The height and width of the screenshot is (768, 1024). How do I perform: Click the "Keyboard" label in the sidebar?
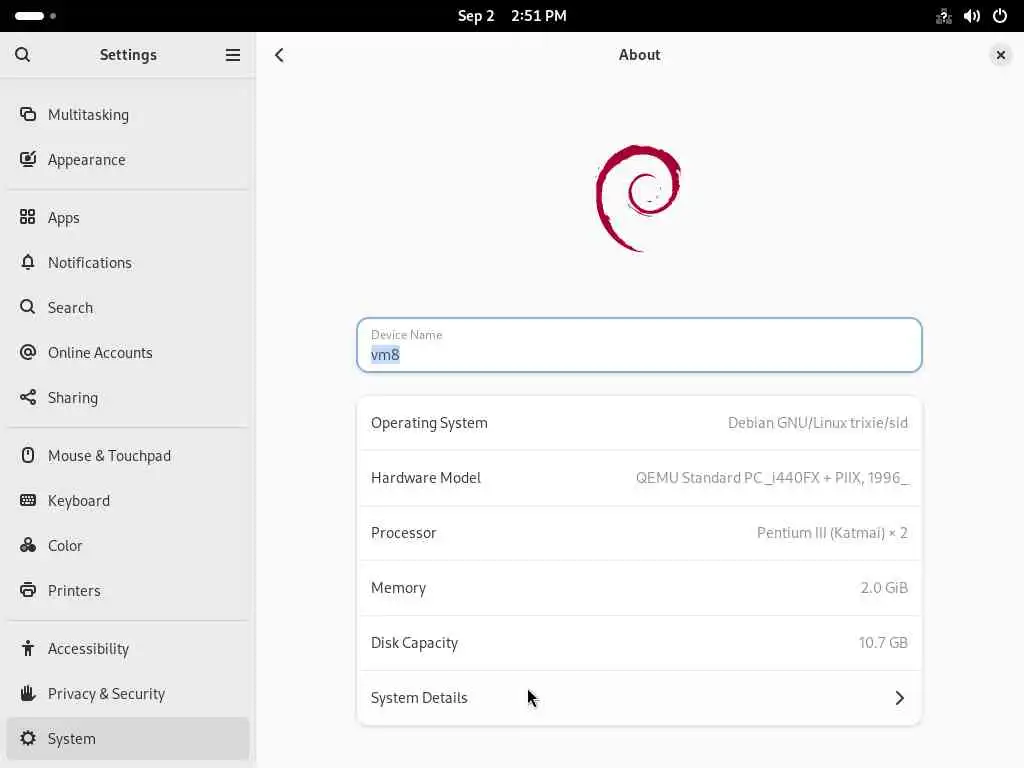tap(79, 500)
